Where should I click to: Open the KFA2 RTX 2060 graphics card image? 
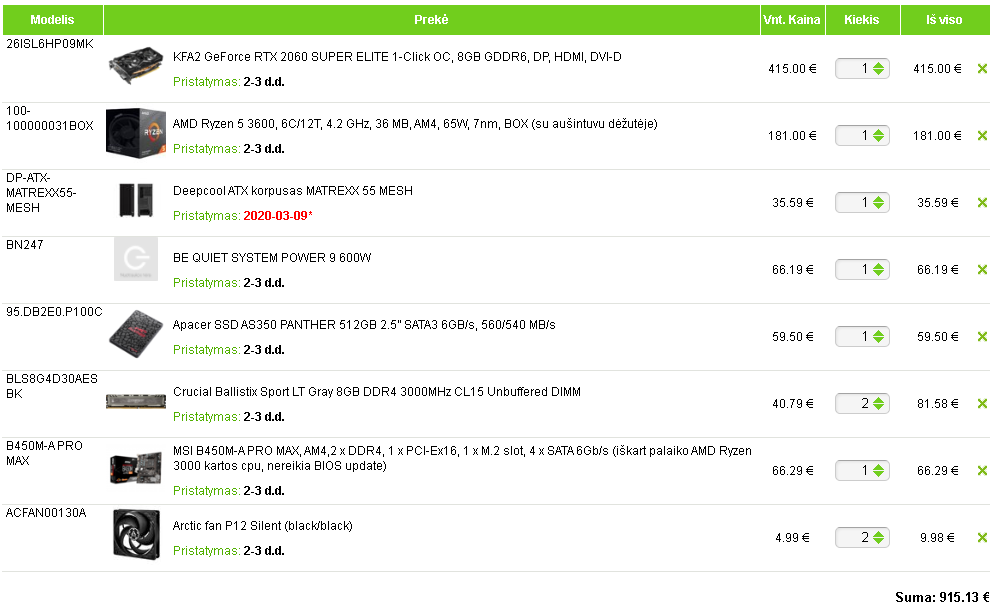tap(135, 65)
